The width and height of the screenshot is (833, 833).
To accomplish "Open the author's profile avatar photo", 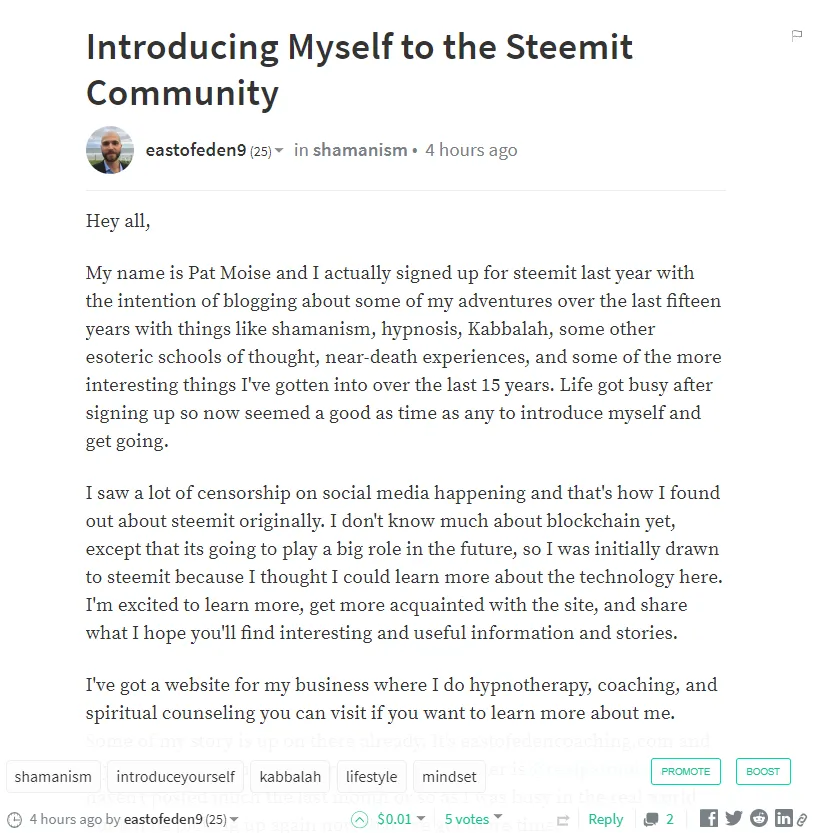I will [110, 150].
